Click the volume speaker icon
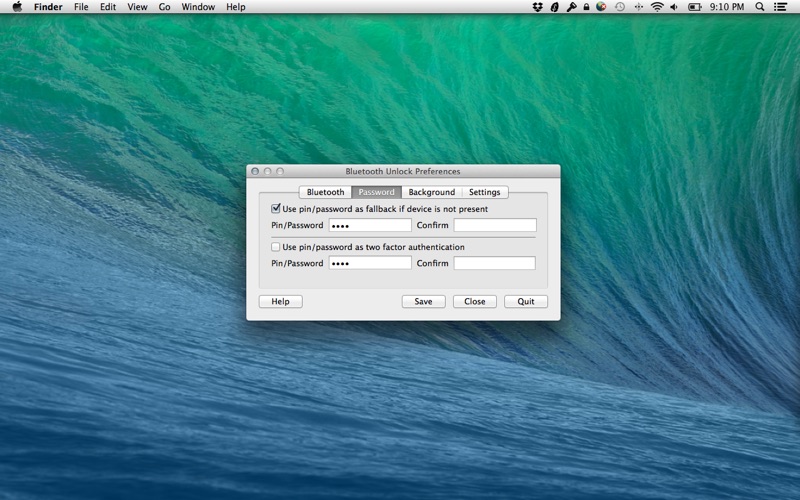This screenshot has height=500, width=800. click(674, 7)
